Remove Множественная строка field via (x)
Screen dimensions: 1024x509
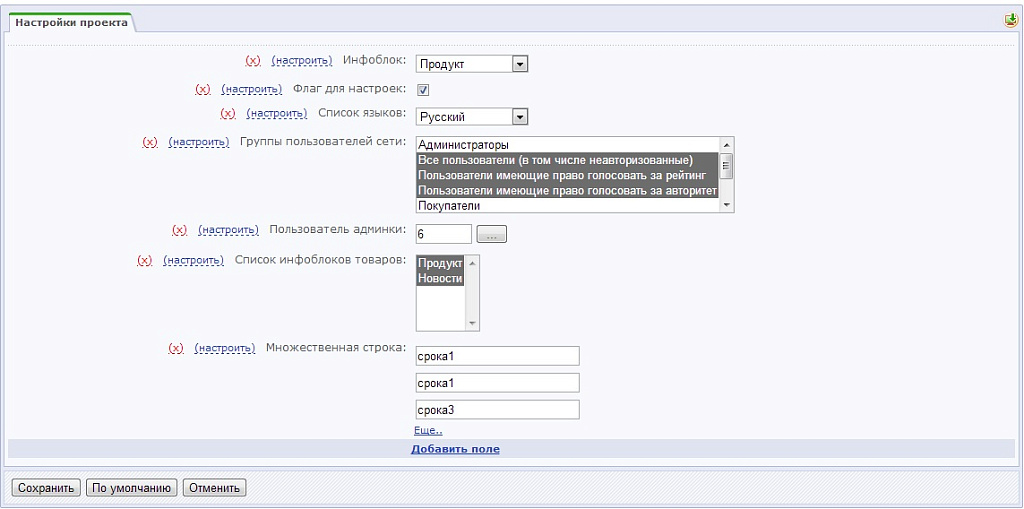[x=176, y=348]
